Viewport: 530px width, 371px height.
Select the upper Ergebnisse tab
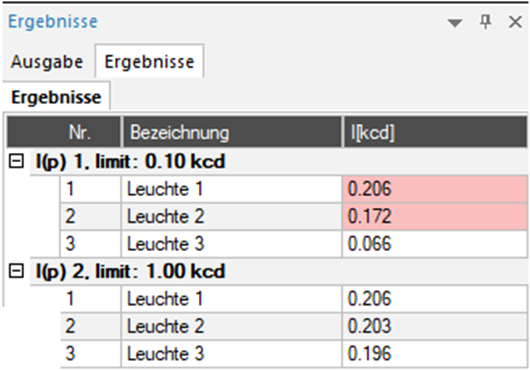coord(149,62)
